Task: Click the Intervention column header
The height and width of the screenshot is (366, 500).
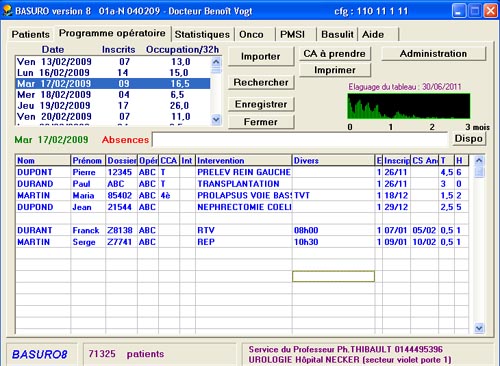Action: click(244, 161)
